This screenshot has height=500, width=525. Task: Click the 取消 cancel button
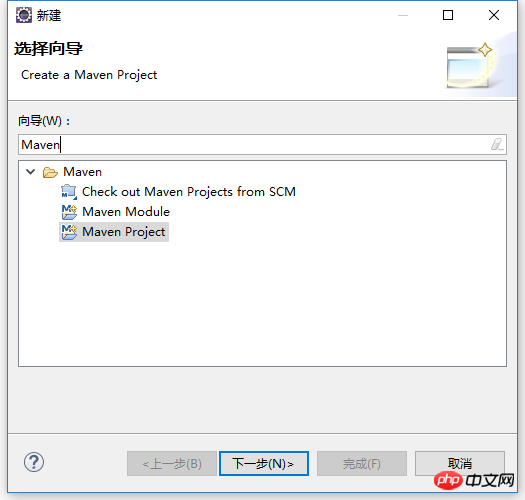460,463
